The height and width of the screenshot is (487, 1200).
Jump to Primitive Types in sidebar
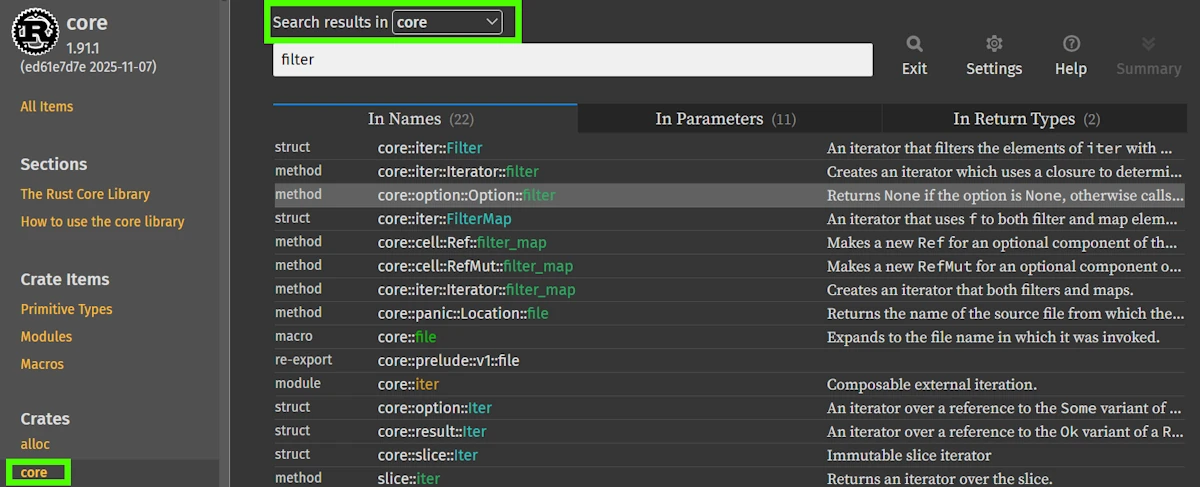[66, 309]
